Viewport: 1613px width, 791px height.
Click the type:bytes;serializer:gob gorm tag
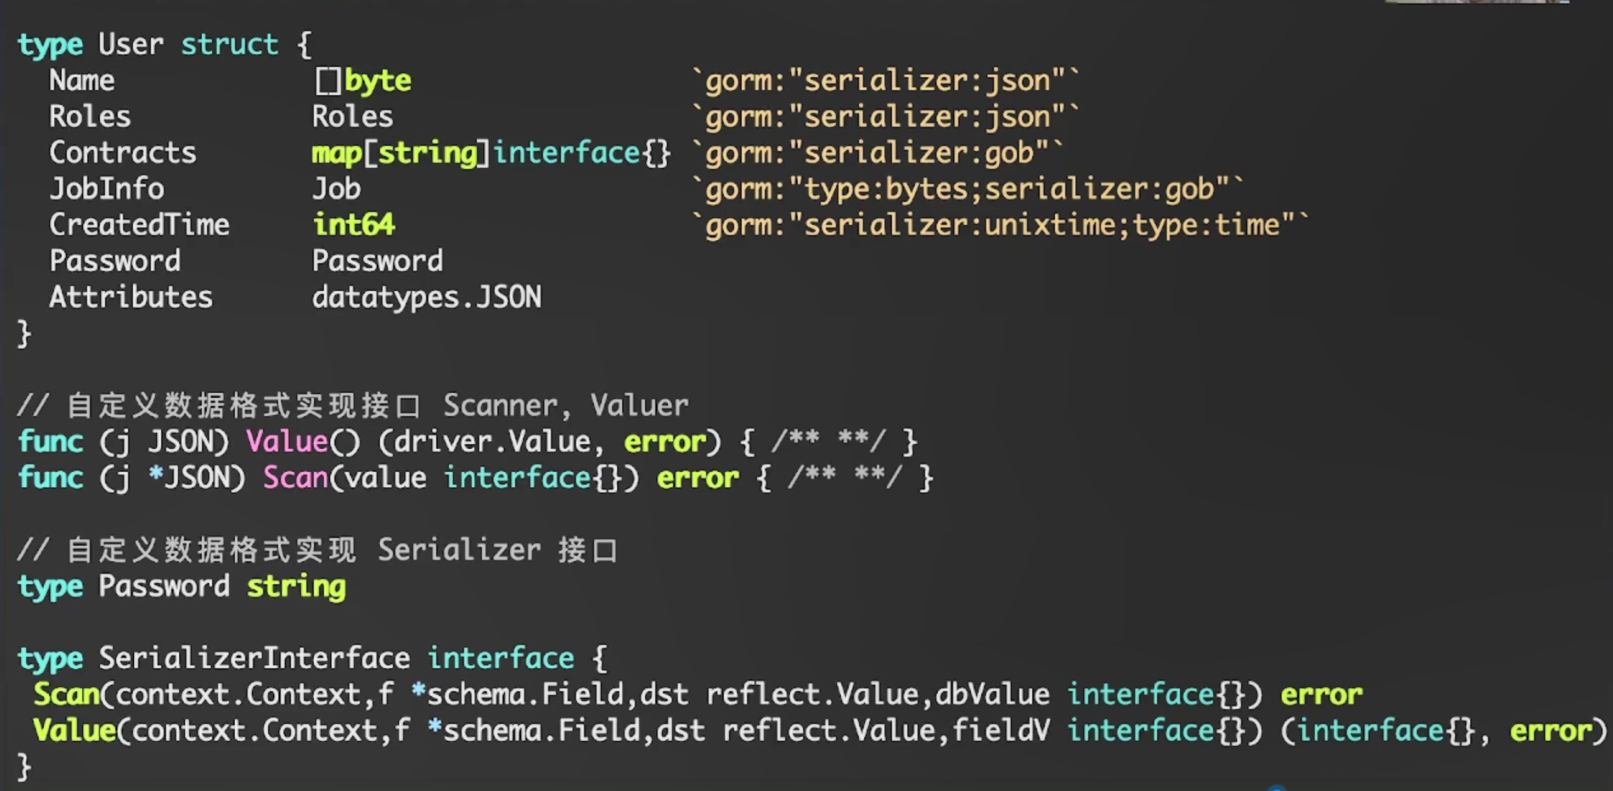click(x=967, y=189)
